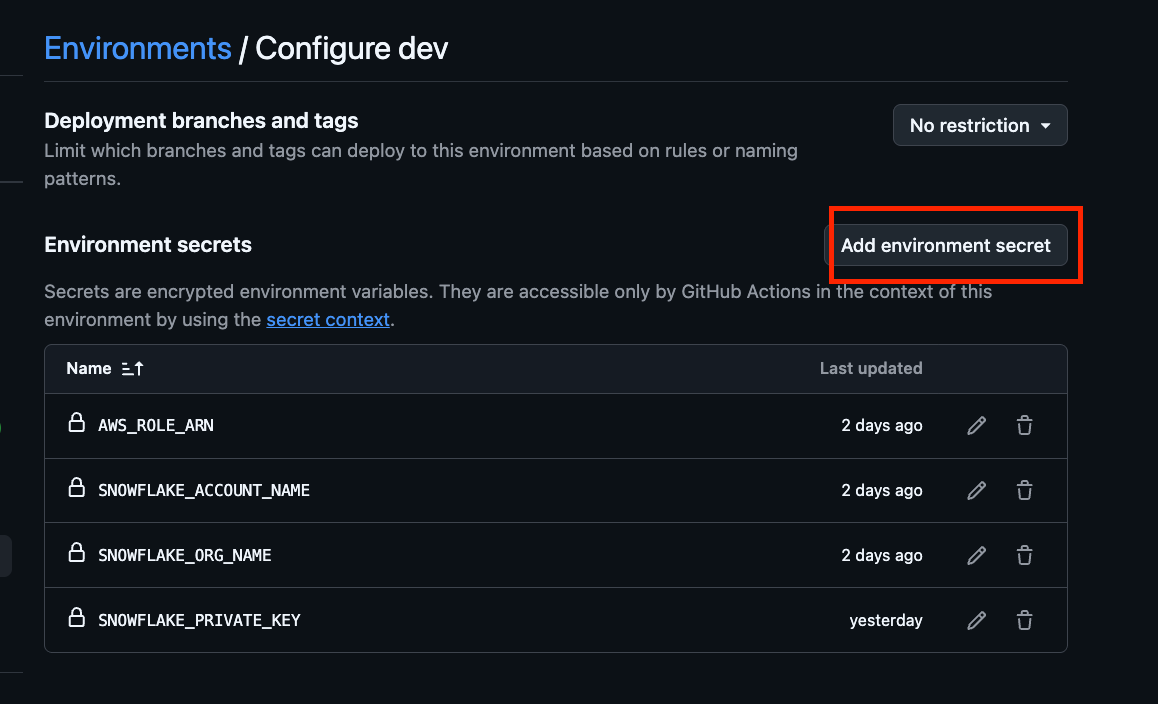
Task: Delete the AWS_ROLE_ARN secret trash icon
Action: tap(1024, 426)
